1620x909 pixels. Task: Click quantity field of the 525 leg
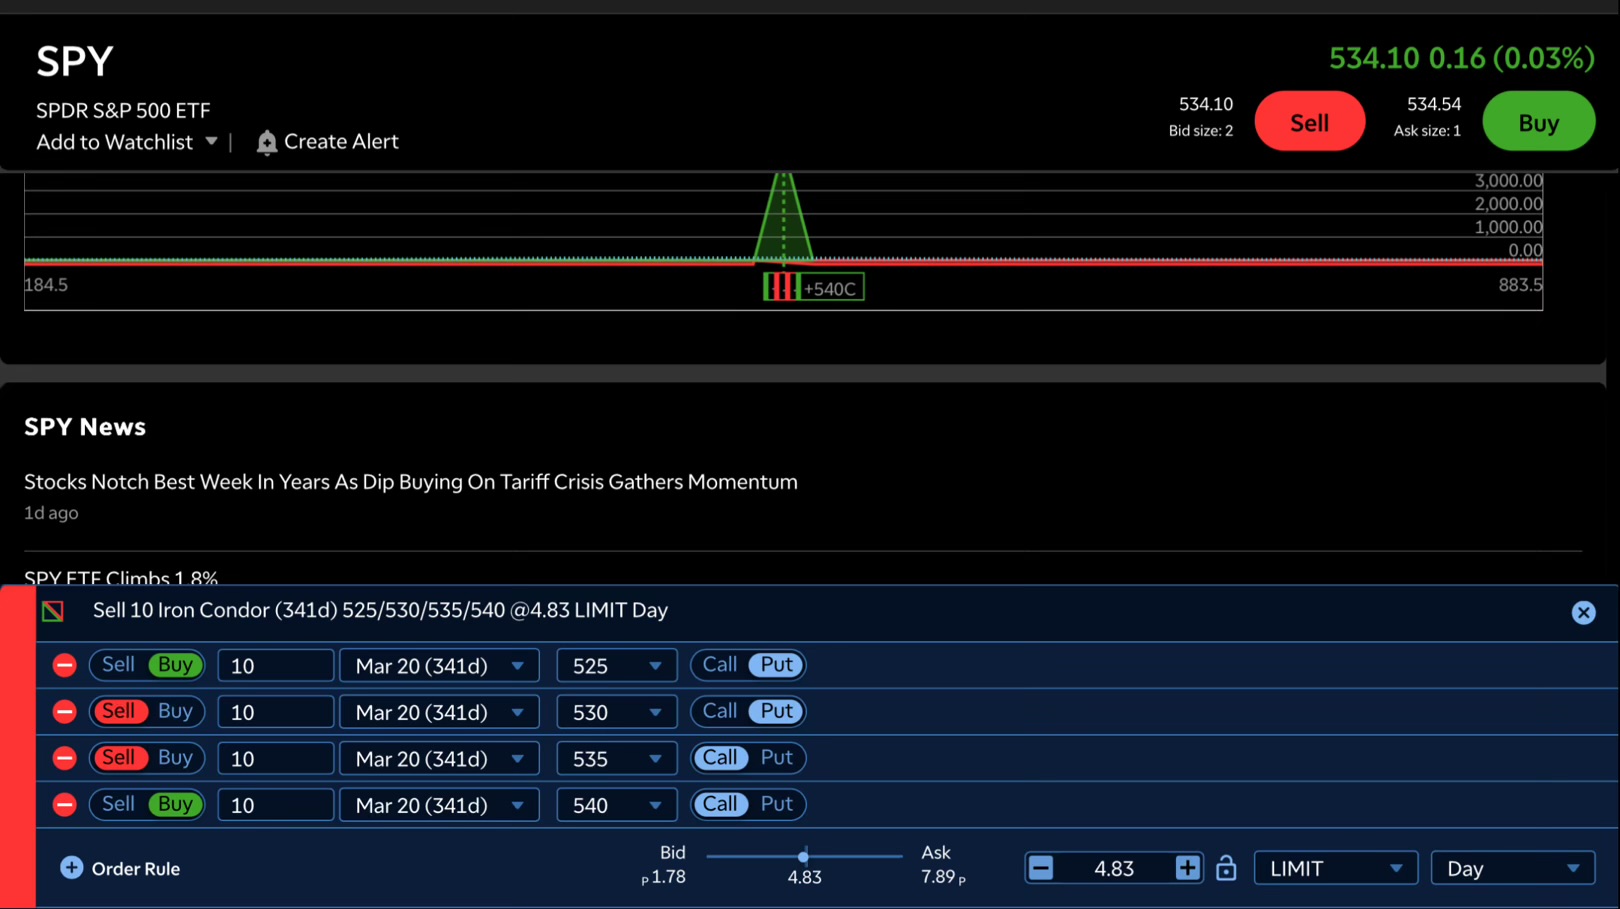point(275,666)
